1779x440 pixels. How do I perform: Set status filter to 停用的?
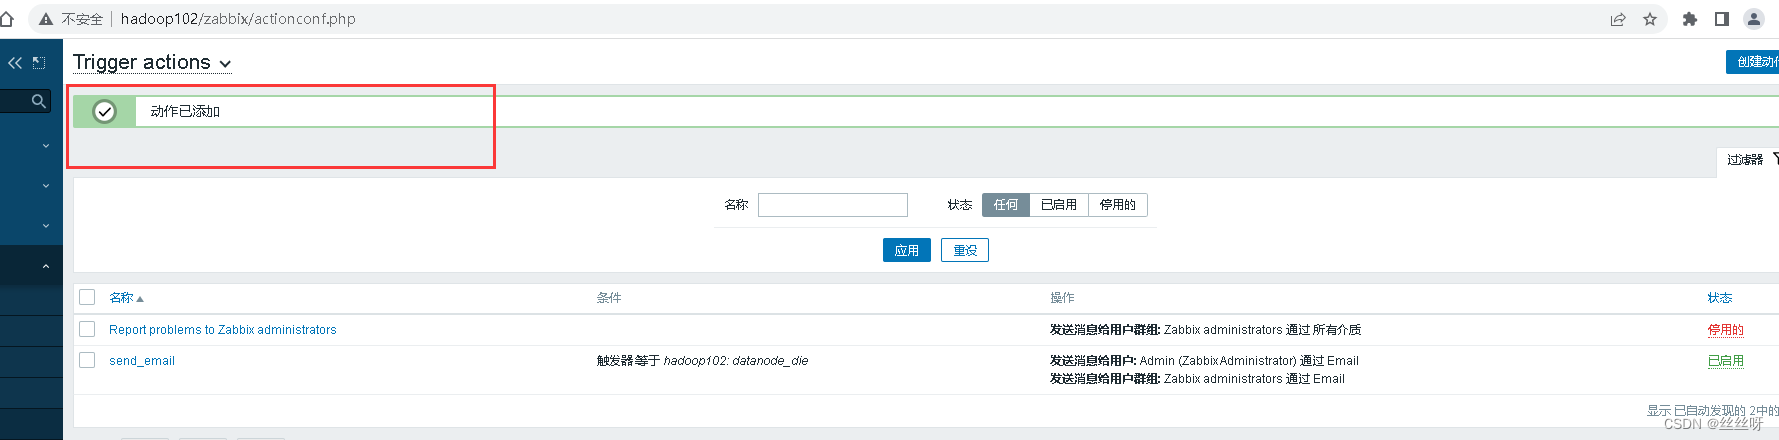[x=1118, y=205]
